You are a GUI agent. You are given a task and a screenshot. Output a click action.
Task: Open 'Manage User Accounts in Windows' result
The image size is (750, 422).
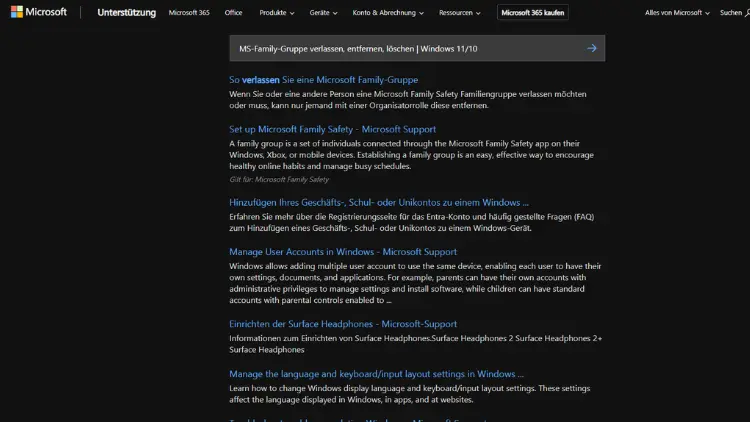(x=343, y=251)
